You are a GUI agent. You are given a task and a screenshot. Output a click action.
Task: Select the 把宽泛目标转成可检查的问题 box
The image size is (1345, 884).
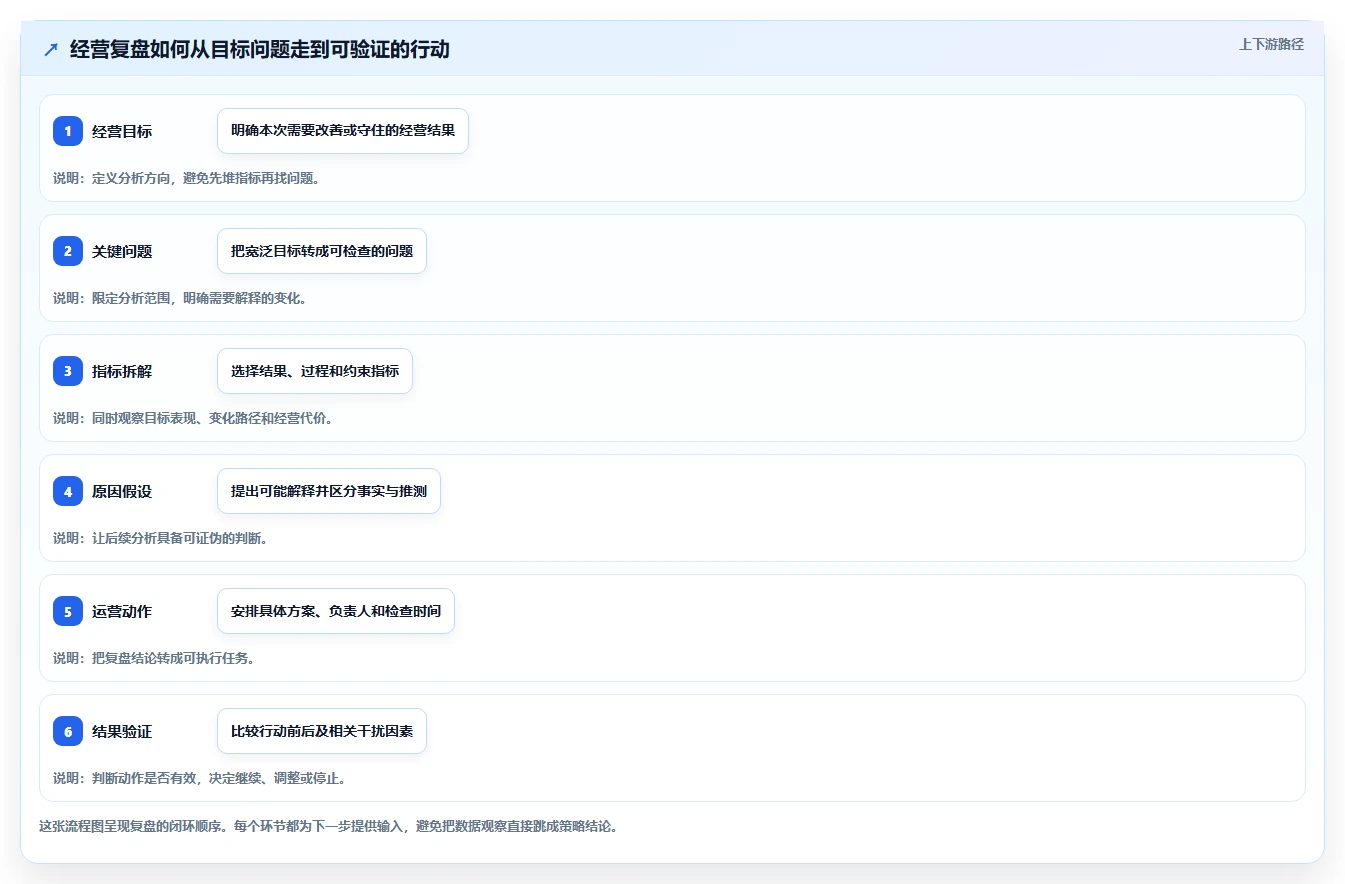tap(322, 251)
